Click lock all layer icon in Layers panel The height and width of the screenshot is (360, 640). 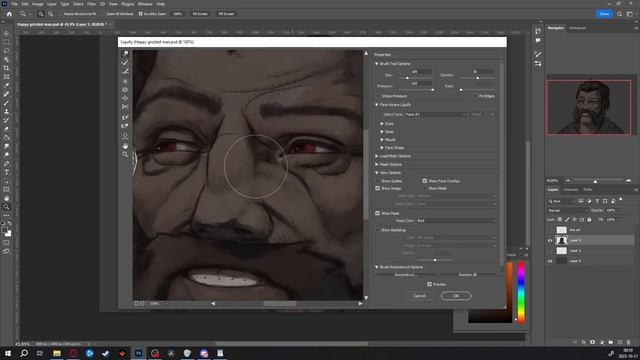pos(589,220)
